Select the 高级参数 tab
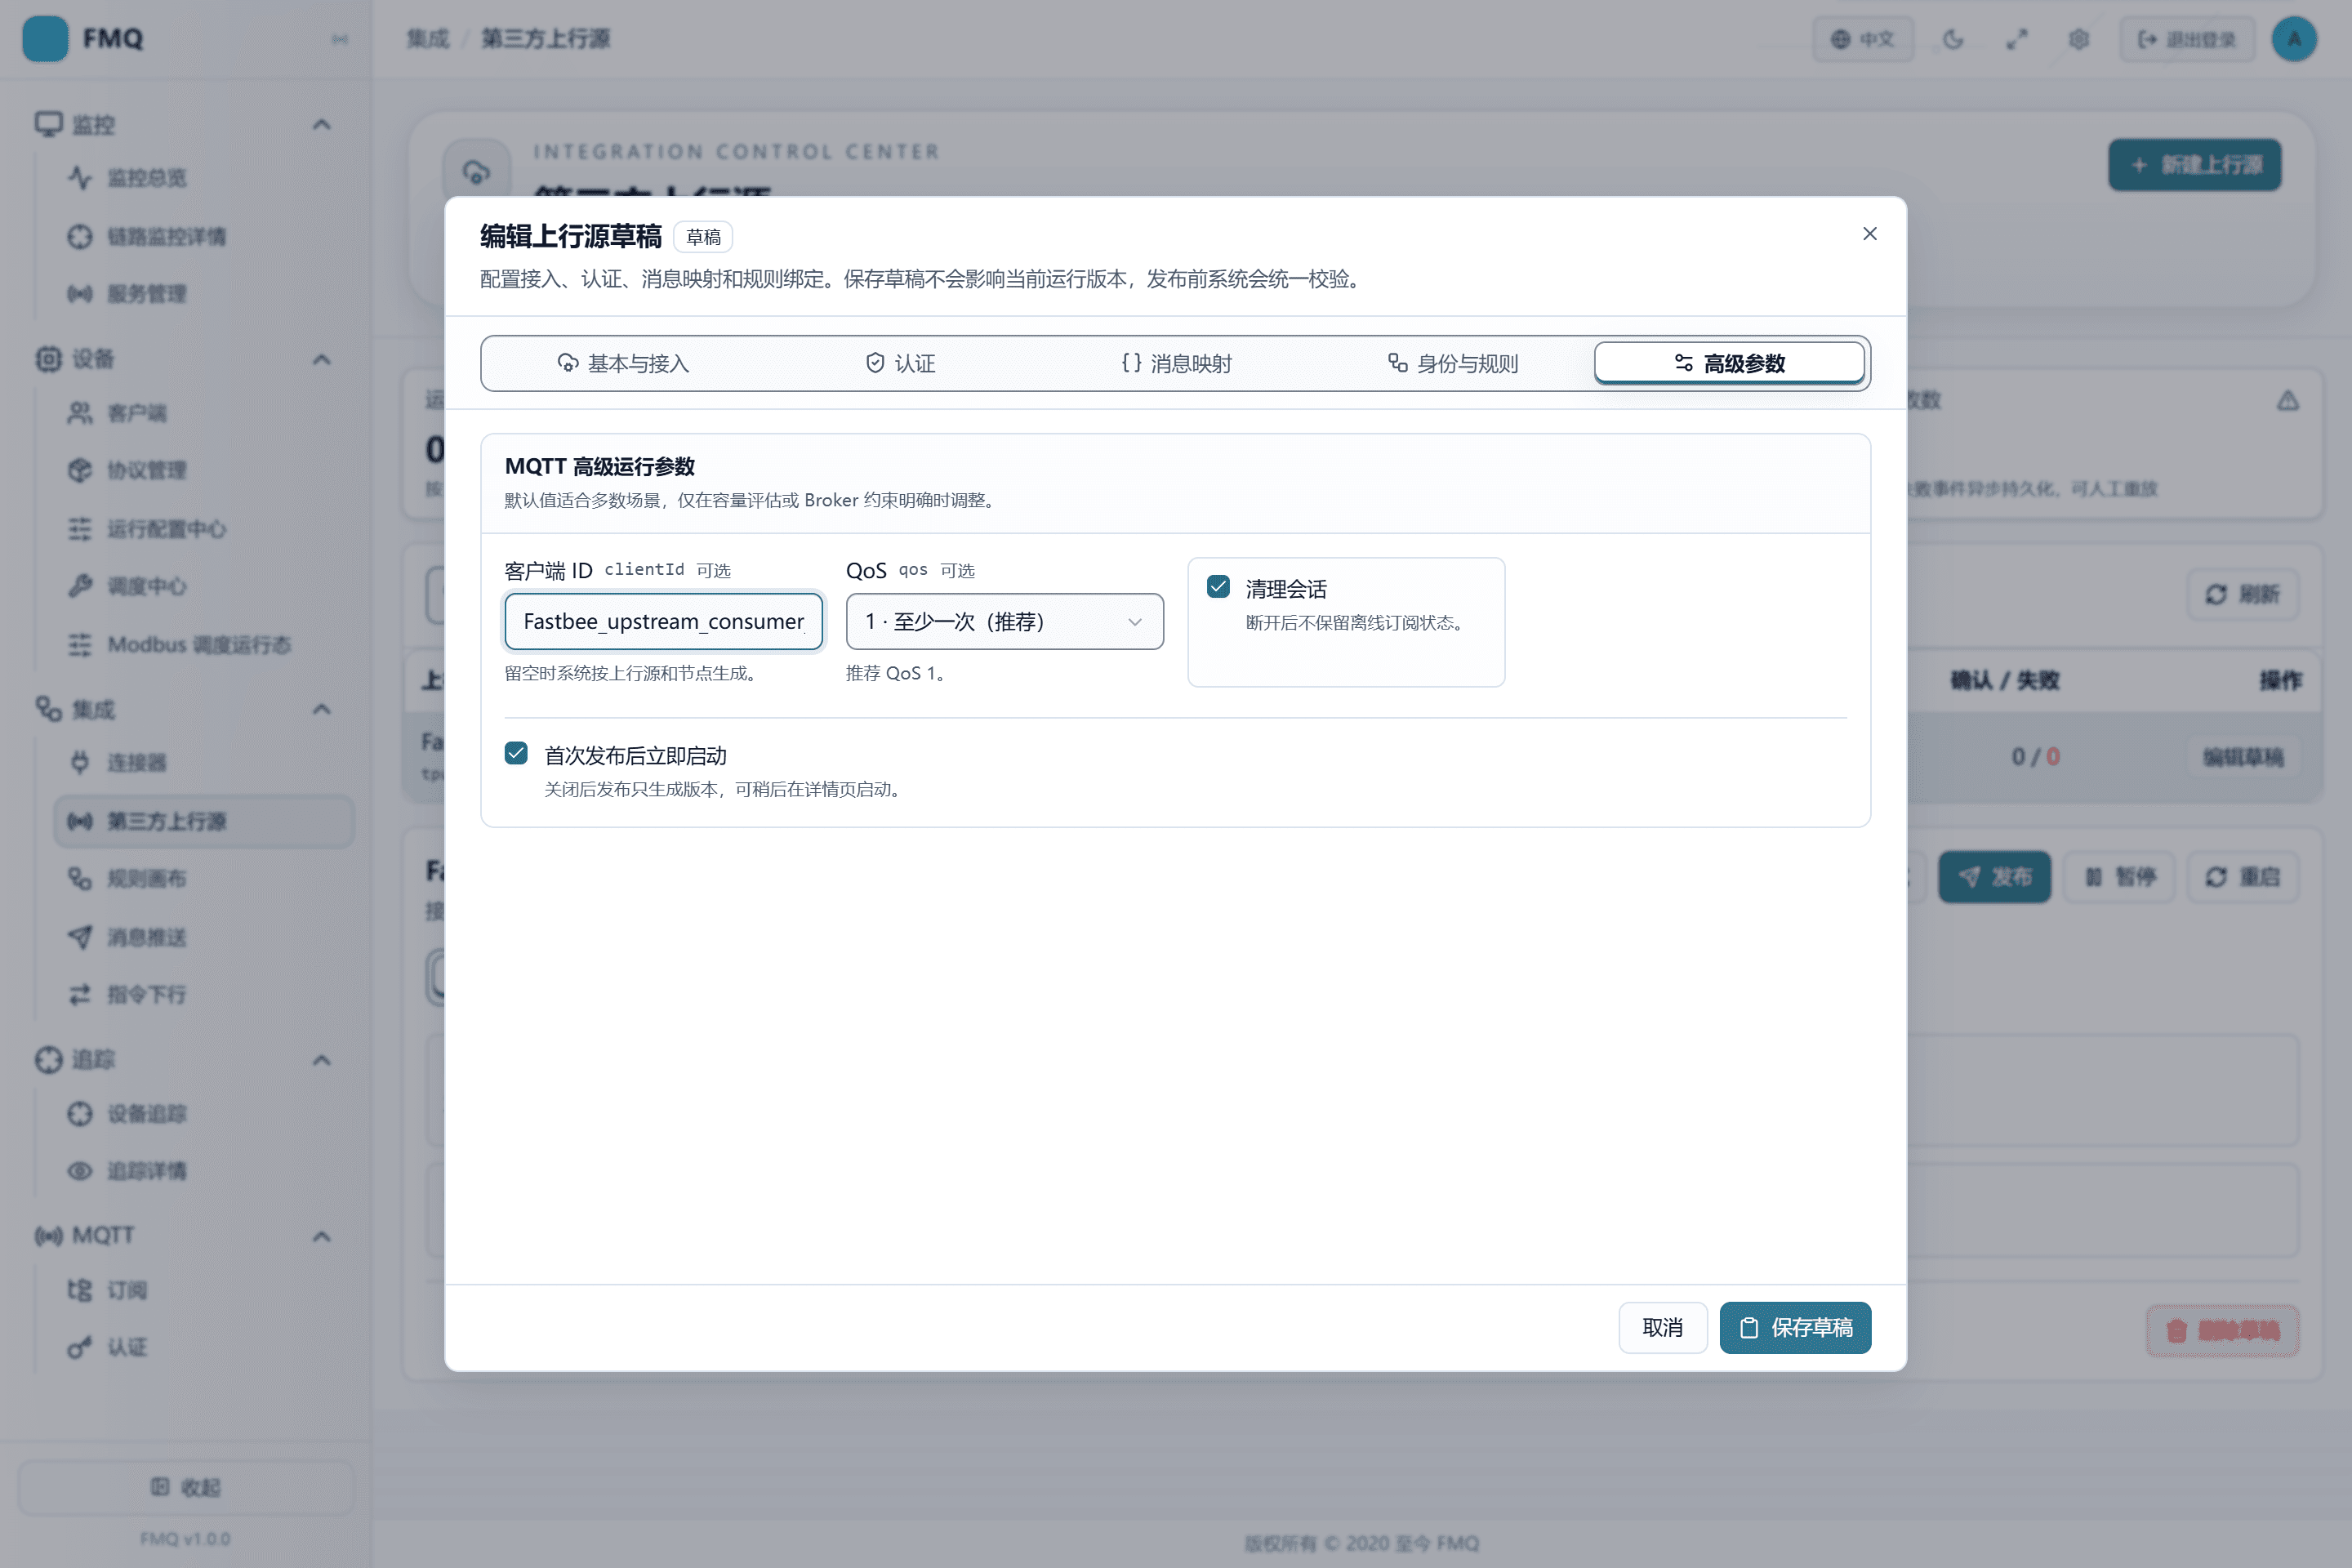This screenshot has height=1568, width=2352. (x=1730, y=363)
